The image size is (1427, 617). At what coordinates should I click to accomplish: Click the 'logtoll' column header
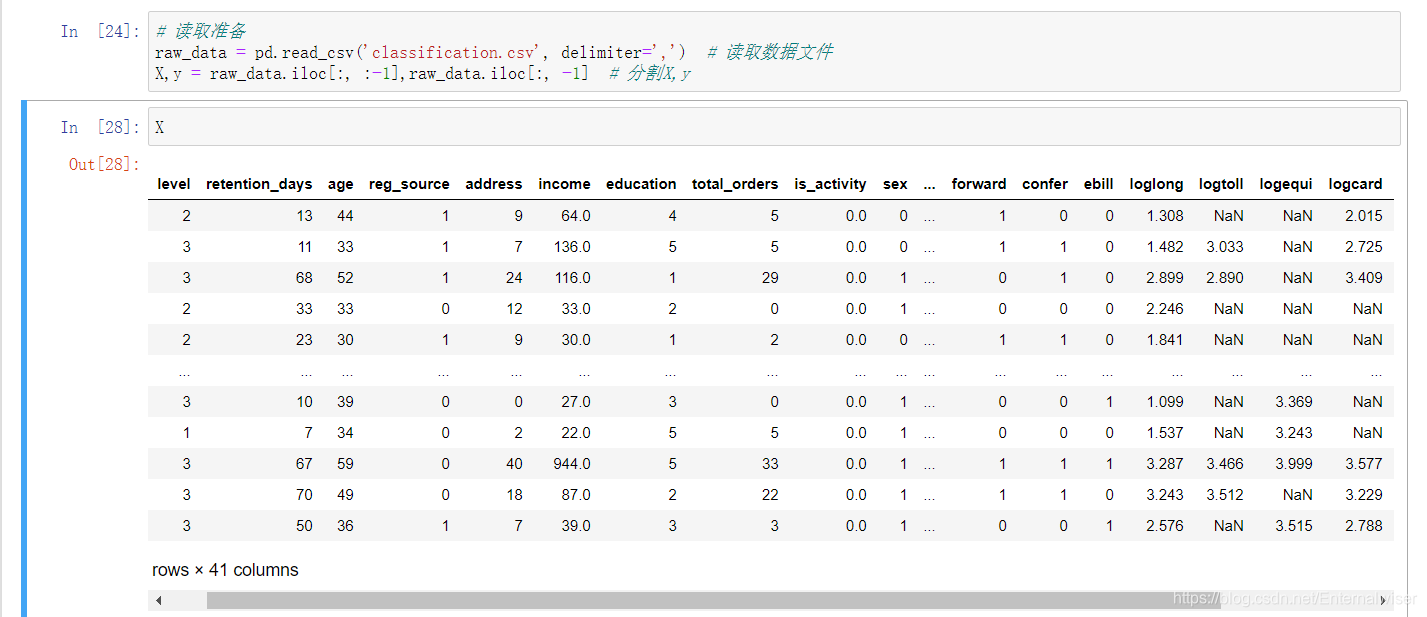pyautogui.click(x=1221, y=184)
